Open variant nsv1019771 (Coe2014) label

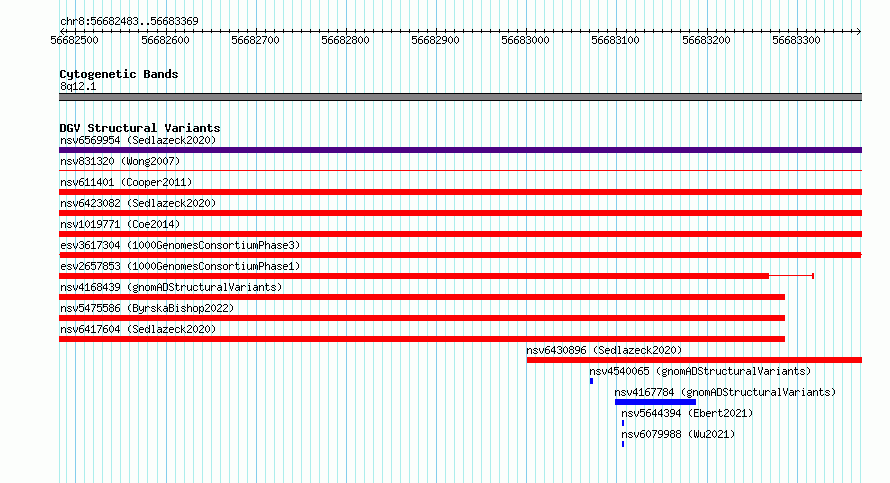(x=120, y=224)
